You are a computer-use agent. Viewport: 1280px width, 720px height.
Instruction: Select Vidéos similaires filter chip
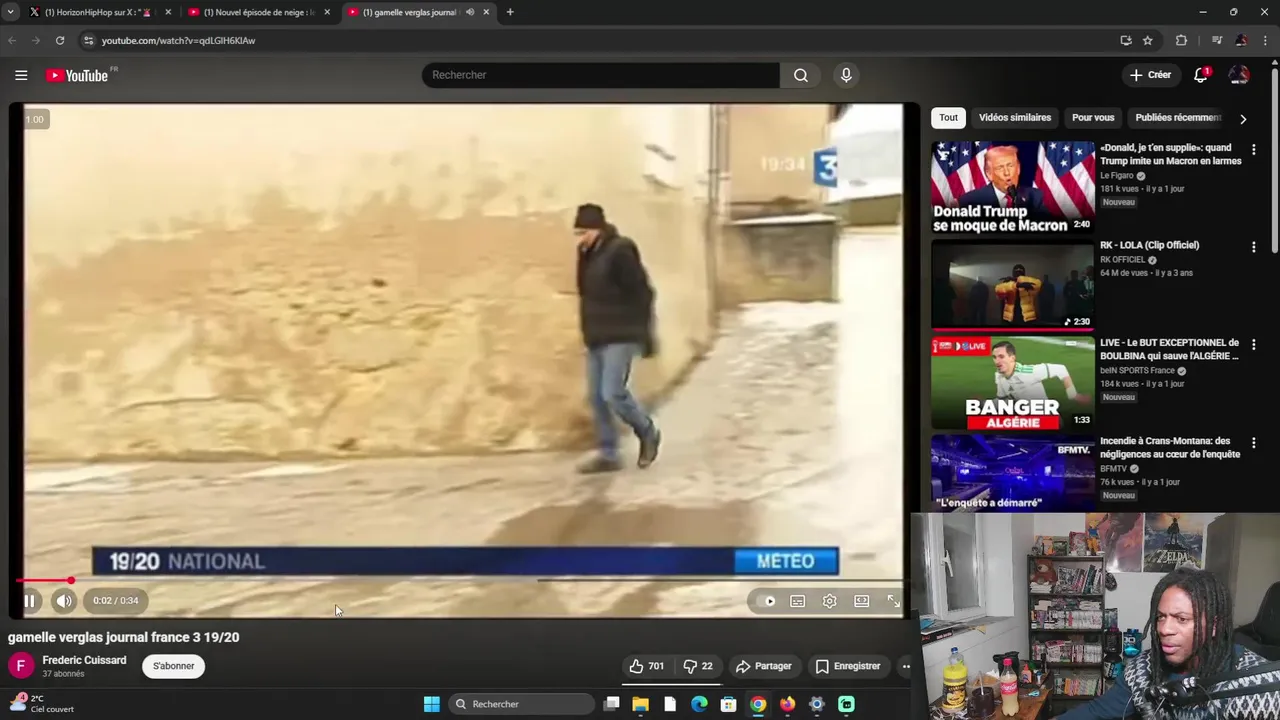[x=1015, y=118]
